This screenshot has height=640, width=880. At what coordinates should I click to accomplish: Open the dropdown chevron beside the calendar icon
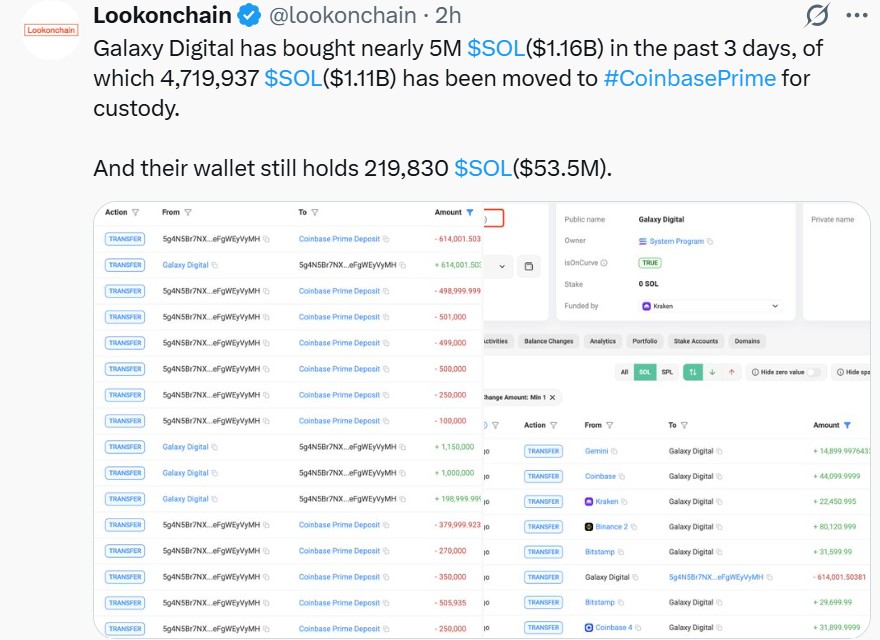click(502, 267)
